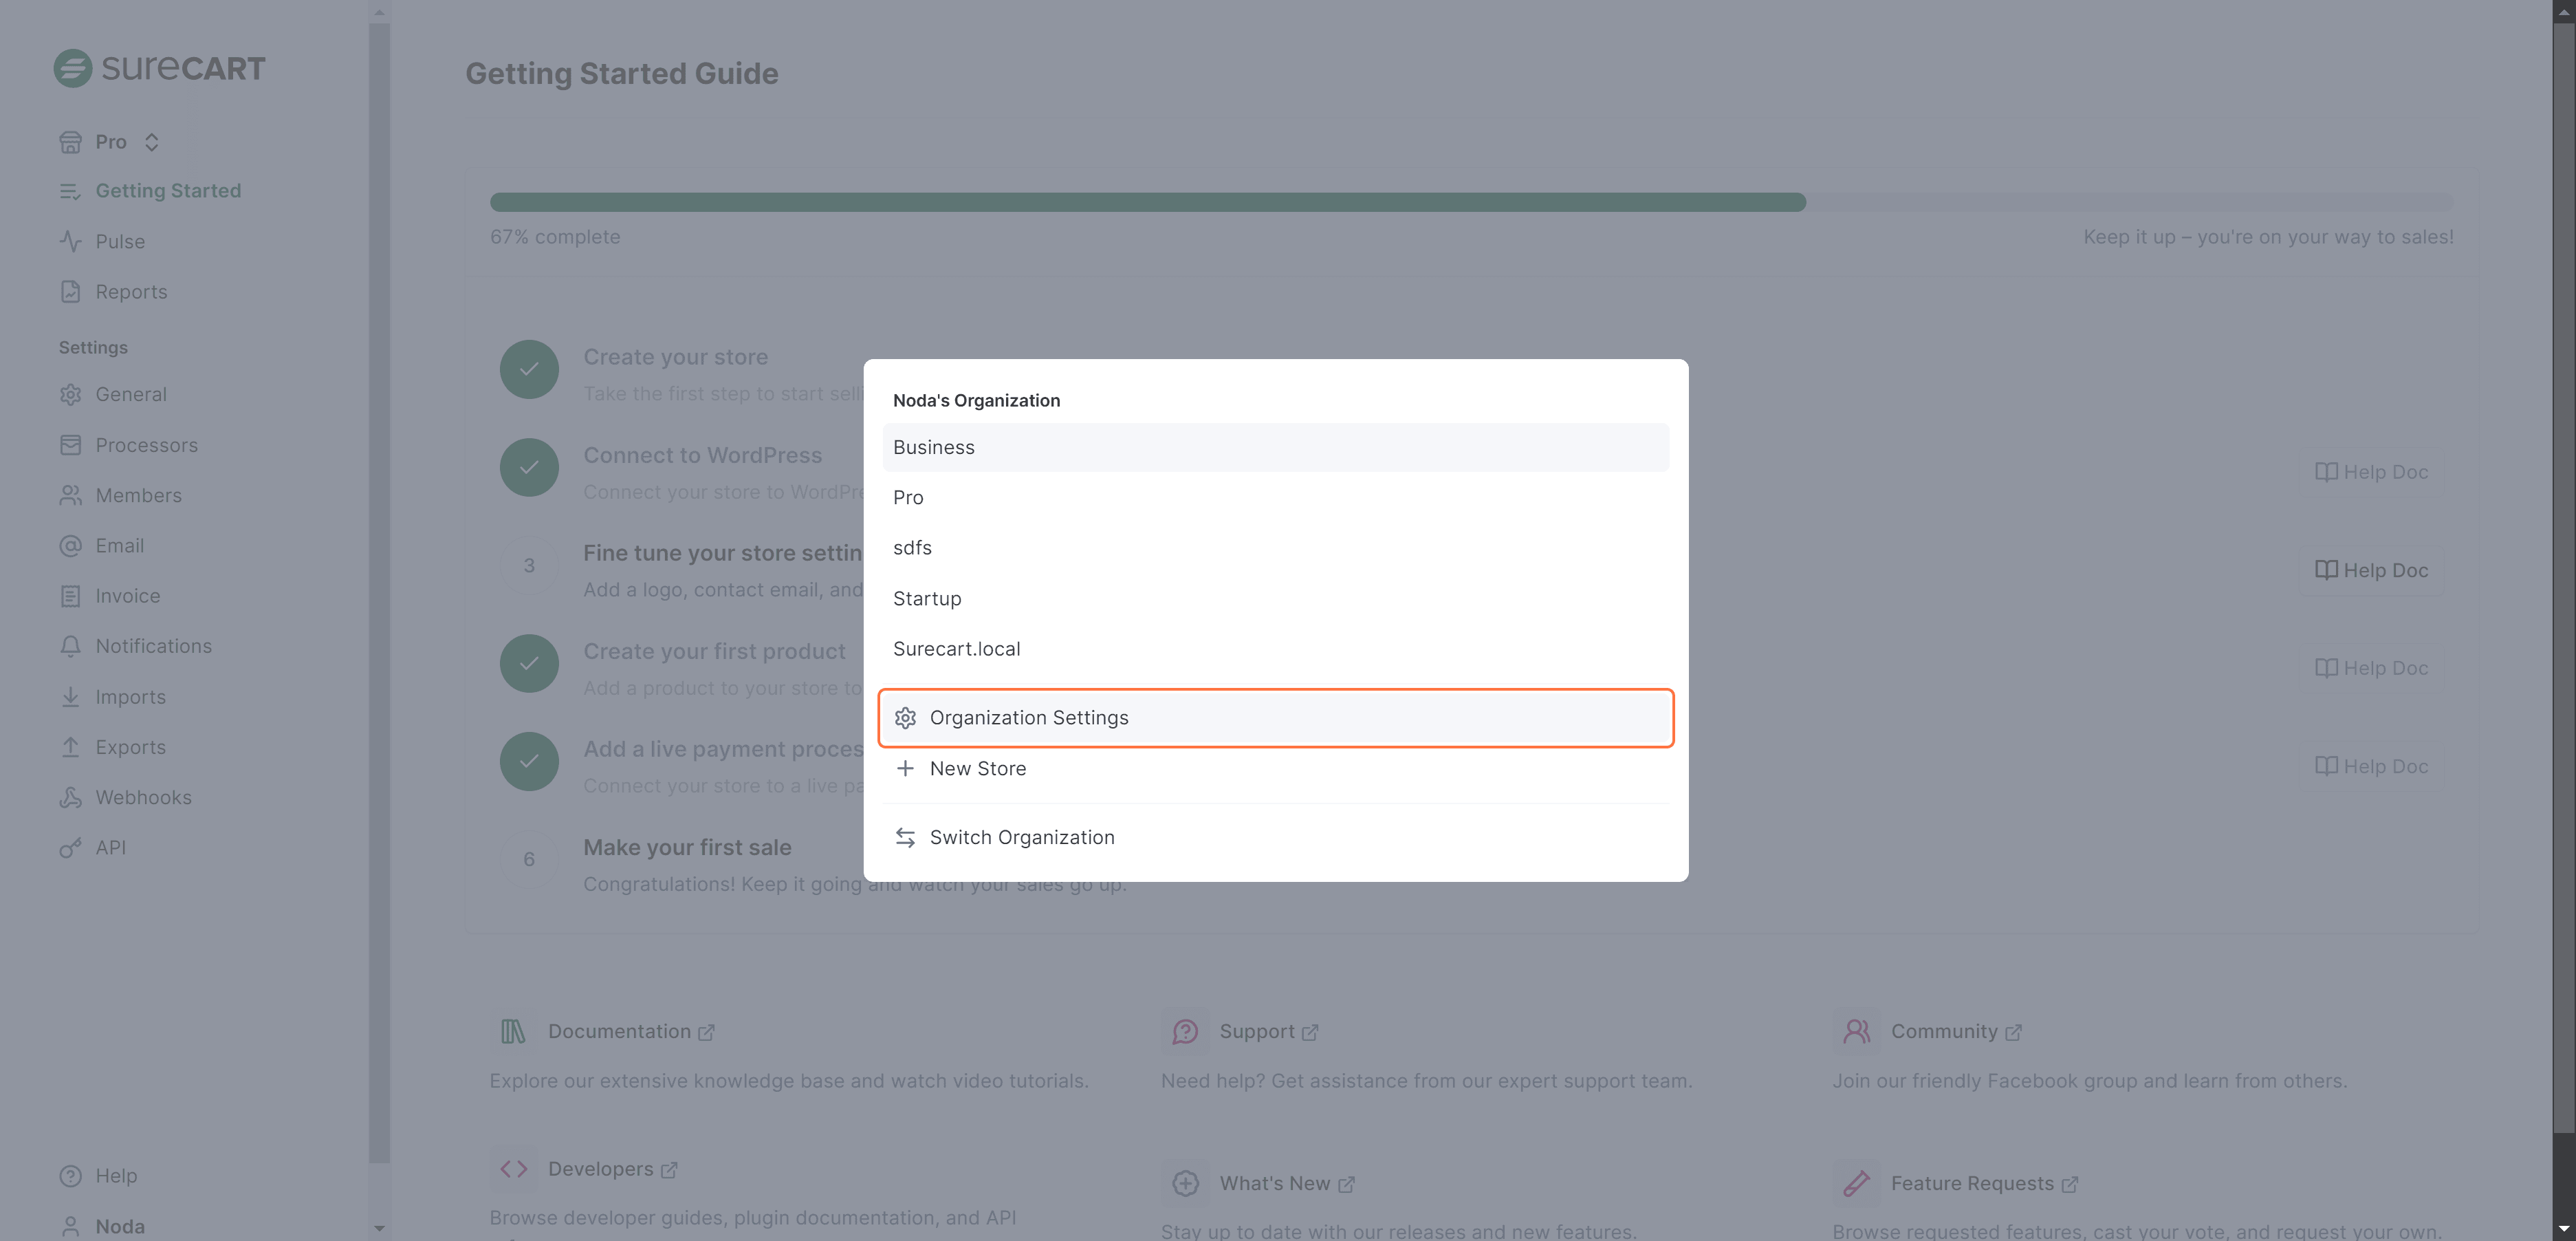The image size is (2576, 1241).
Task: Open the Noda user menu
Action: coord(119,1226)
